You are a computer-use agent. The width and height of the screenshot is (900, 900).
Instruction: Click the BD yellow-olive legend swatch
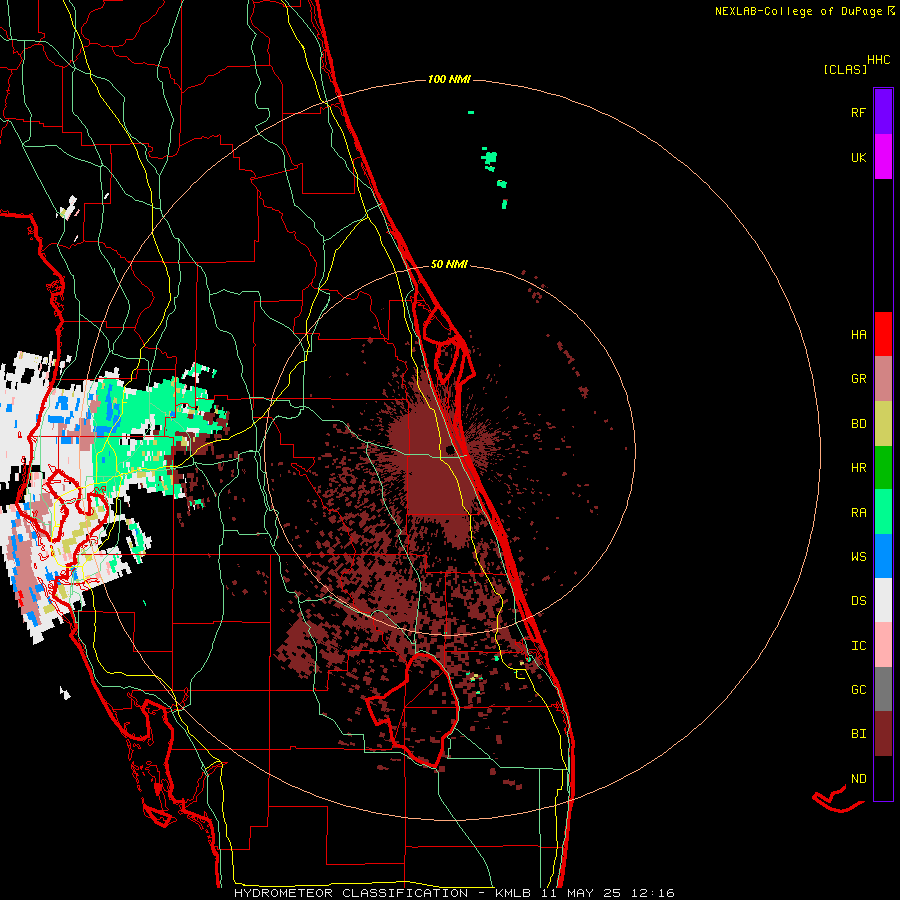[x=883, y=423]
